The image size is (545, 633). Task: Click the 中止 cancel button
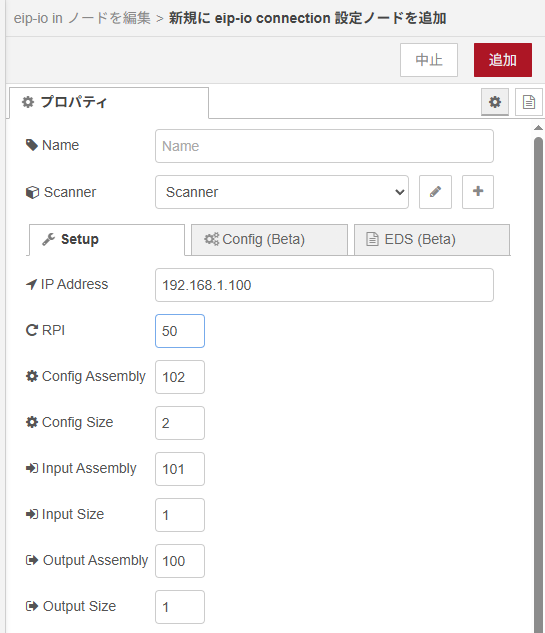[x=429, y=60]
